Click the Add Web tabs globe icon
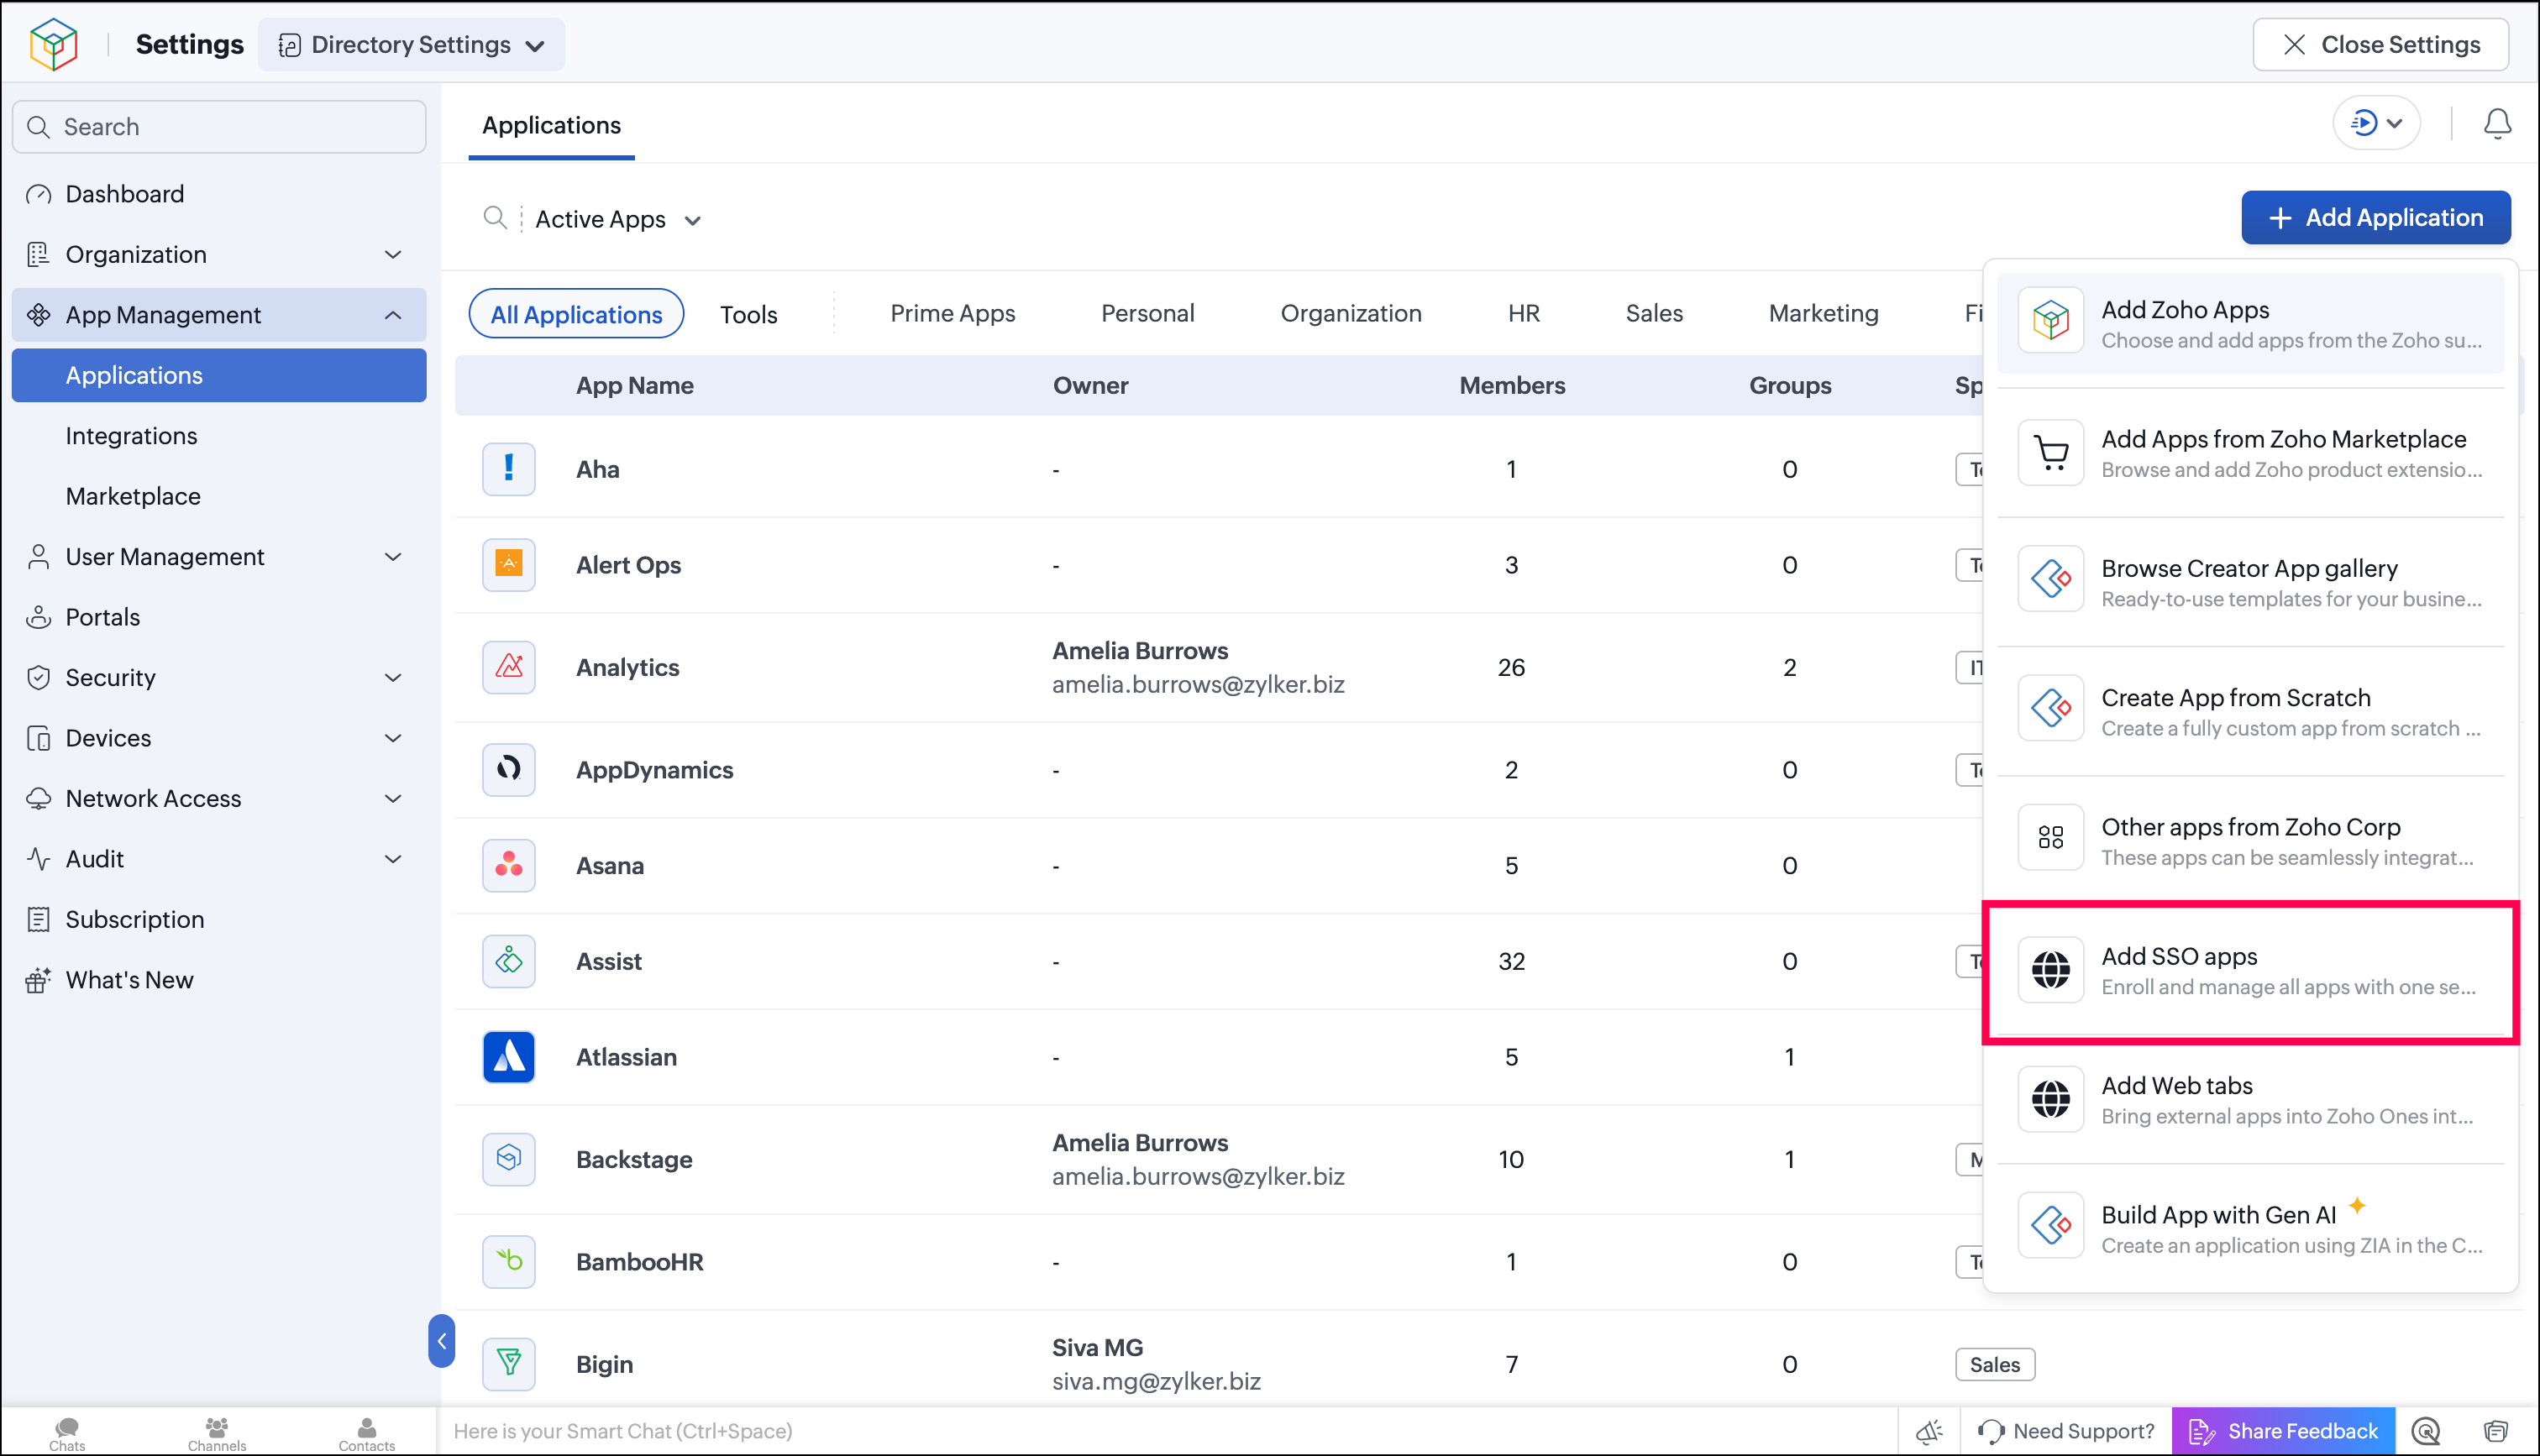This screenshot has height=1456, width=2540. pyautogui.click(x=2050, y=1098)
